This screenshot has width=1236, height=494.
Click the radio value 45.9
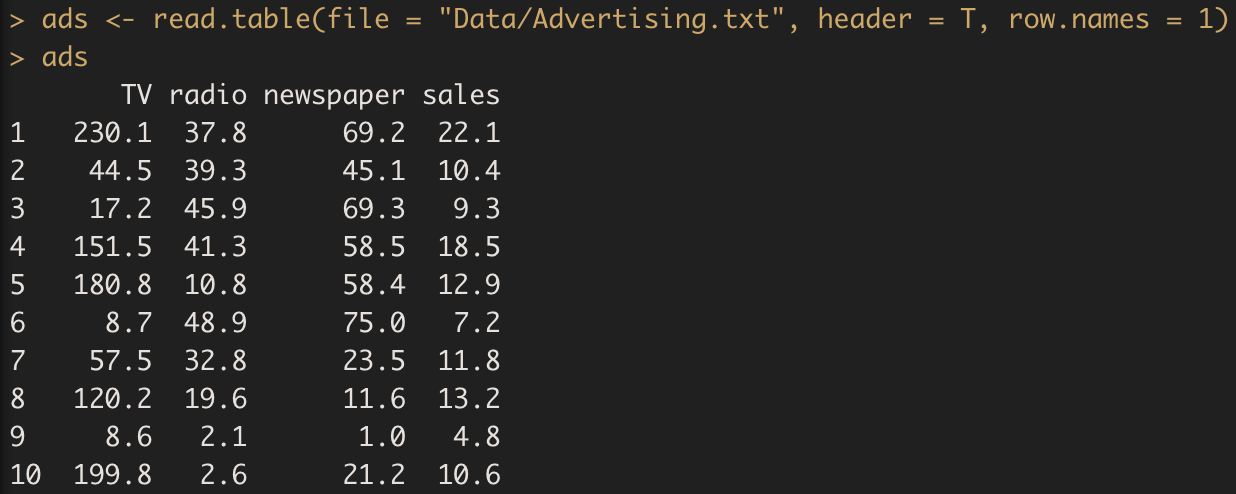click(x=215, y=210)
